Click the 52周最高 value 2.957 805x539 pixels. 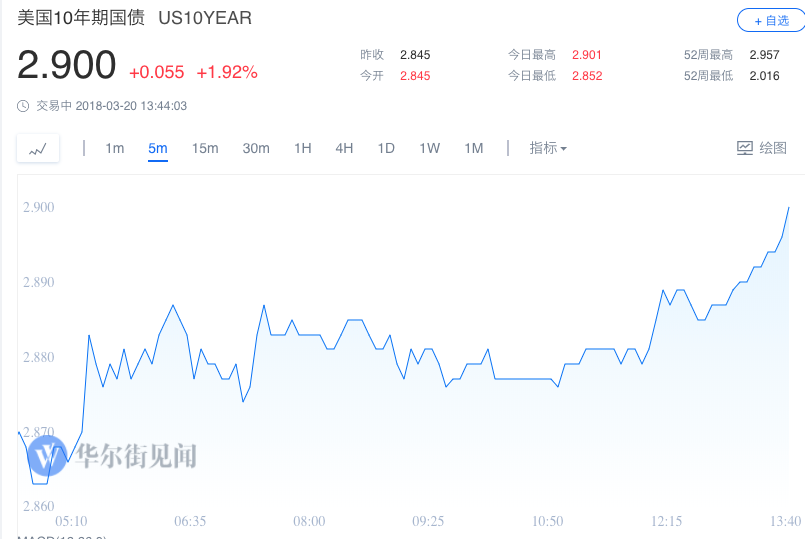coord(764,55)
